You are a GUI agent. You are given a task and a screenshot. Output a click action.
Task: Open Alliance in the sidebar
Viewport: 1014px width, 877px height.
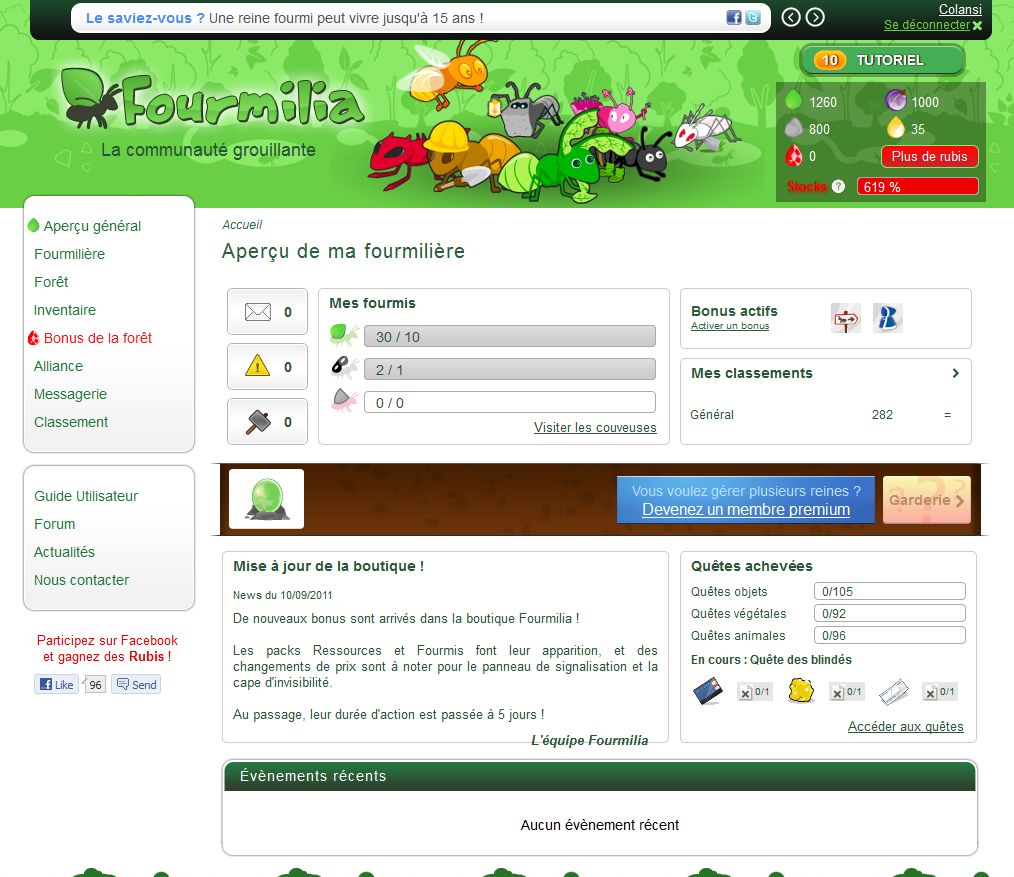point(58,366)
